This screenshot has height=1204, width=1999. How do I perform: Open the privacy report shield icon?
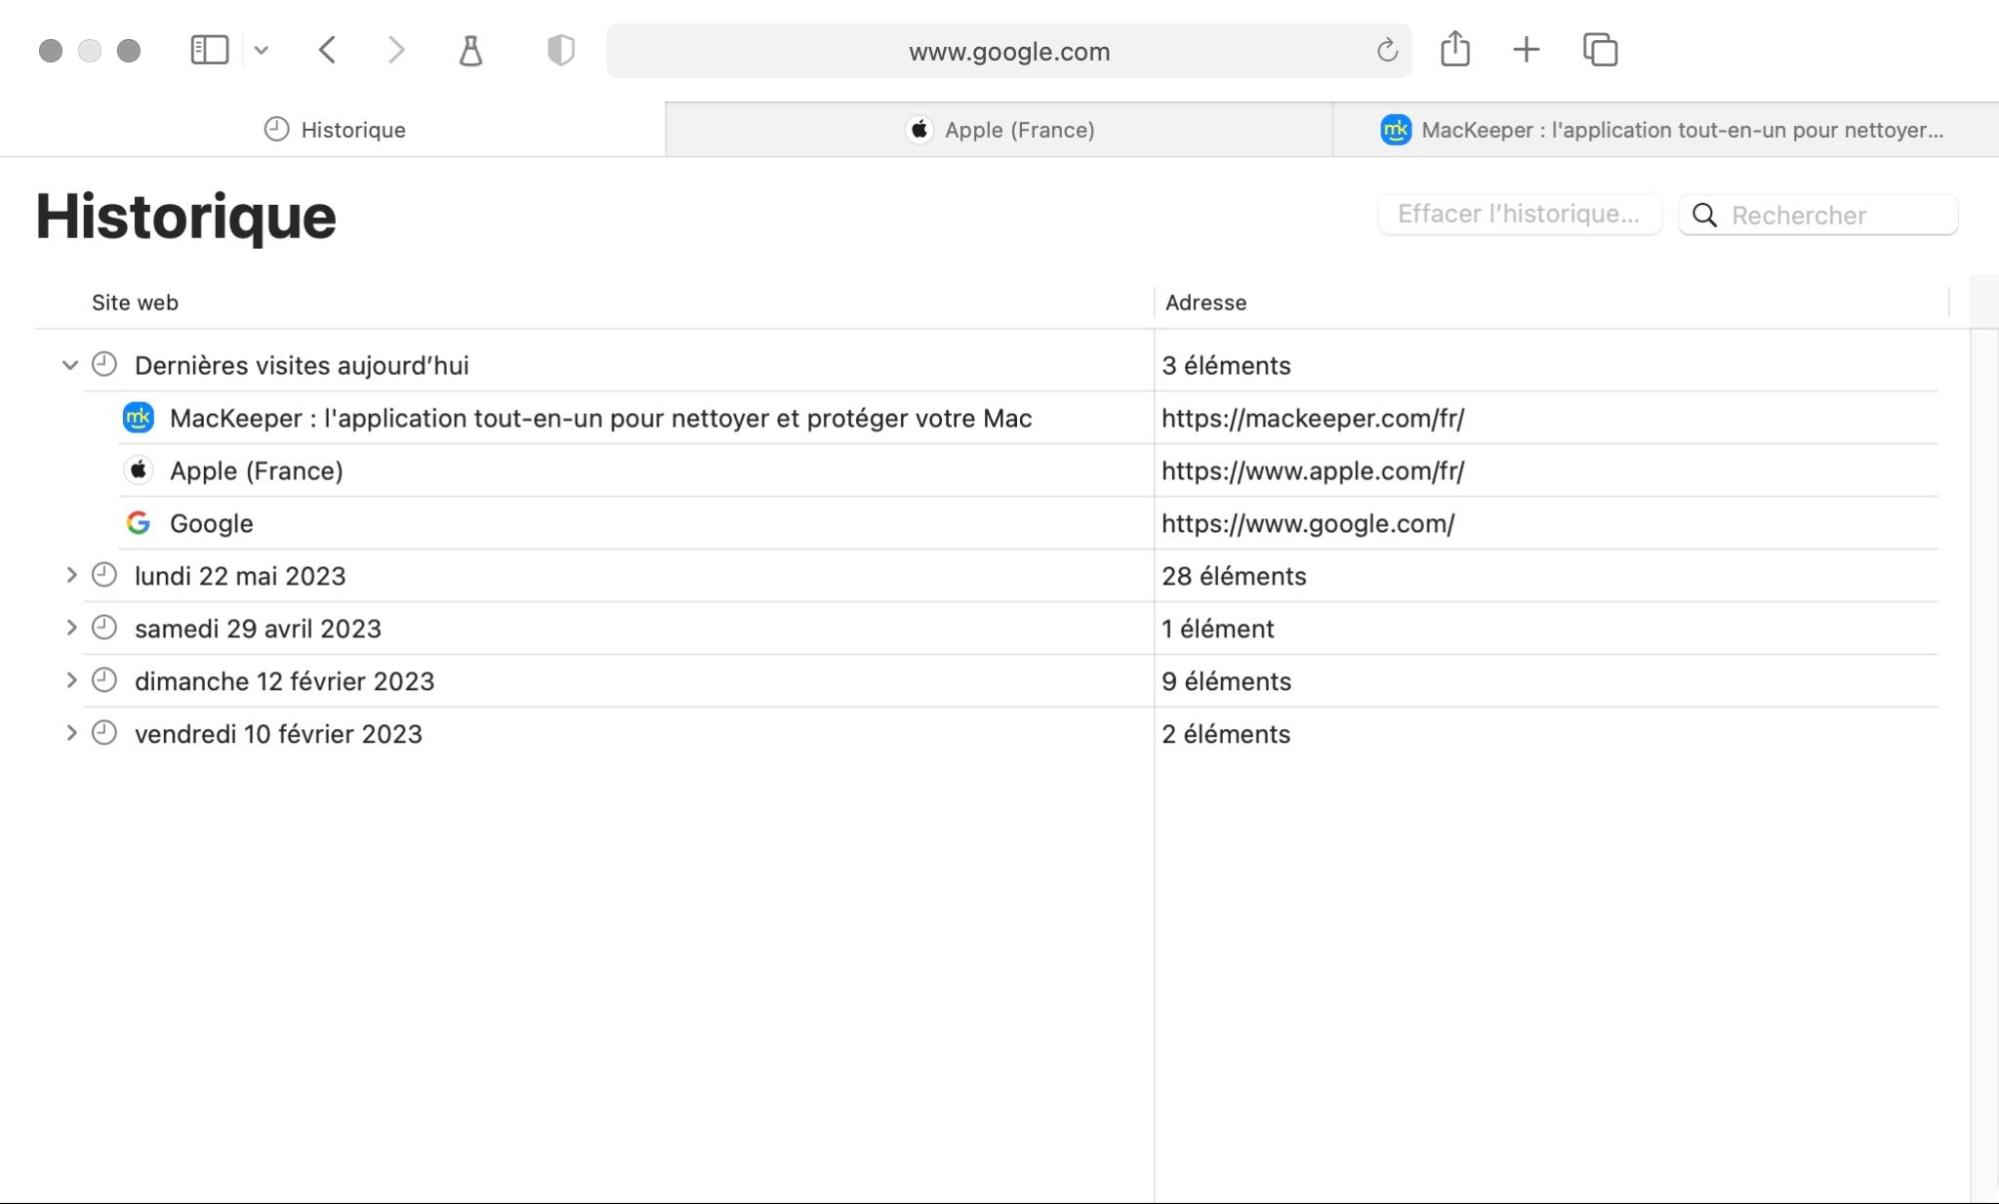pyautogui.click(x=561, y=50)
